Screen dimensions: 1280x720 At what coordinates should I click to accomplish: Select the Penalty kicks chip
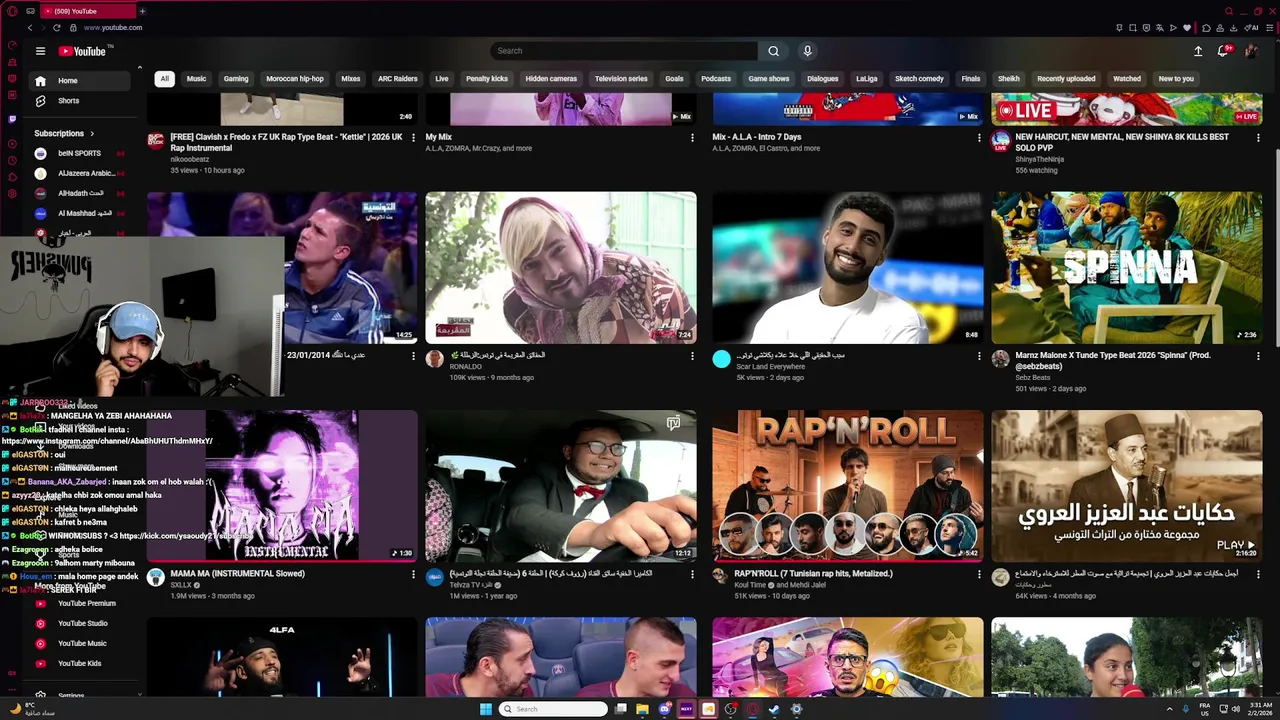tap(487, 79)
